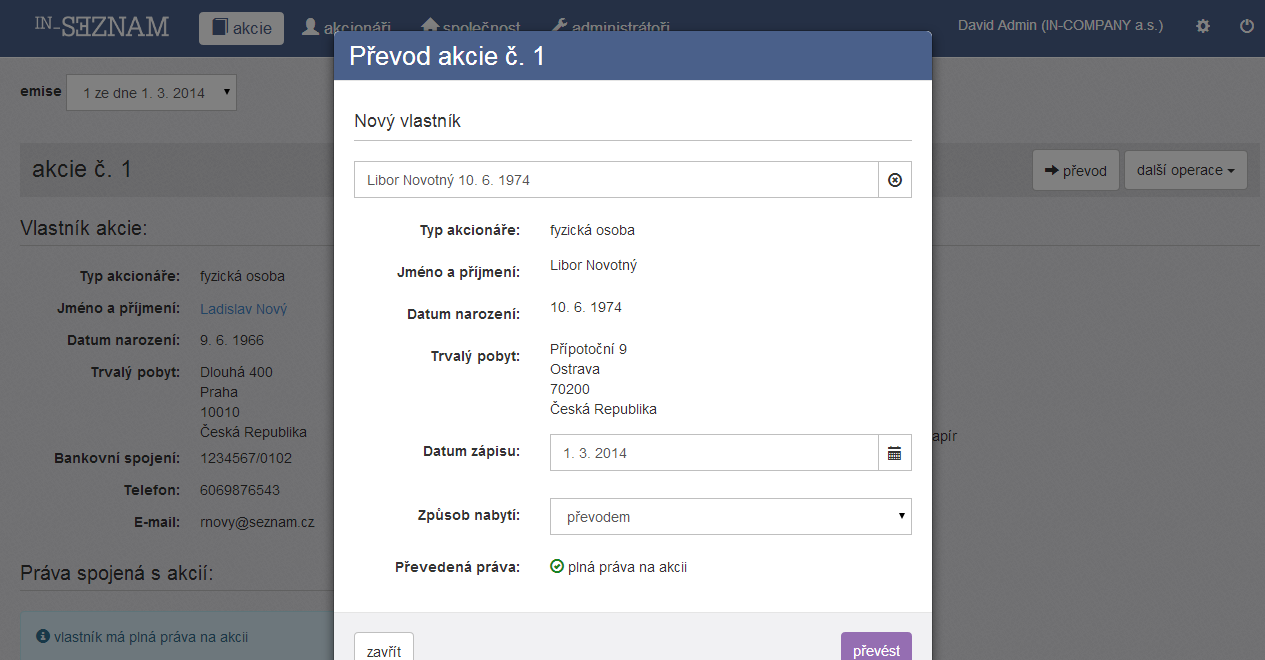Open the calendar picker for Datum zápisu
Screen dimensions: 1265x660
click(x=895, y=453)
